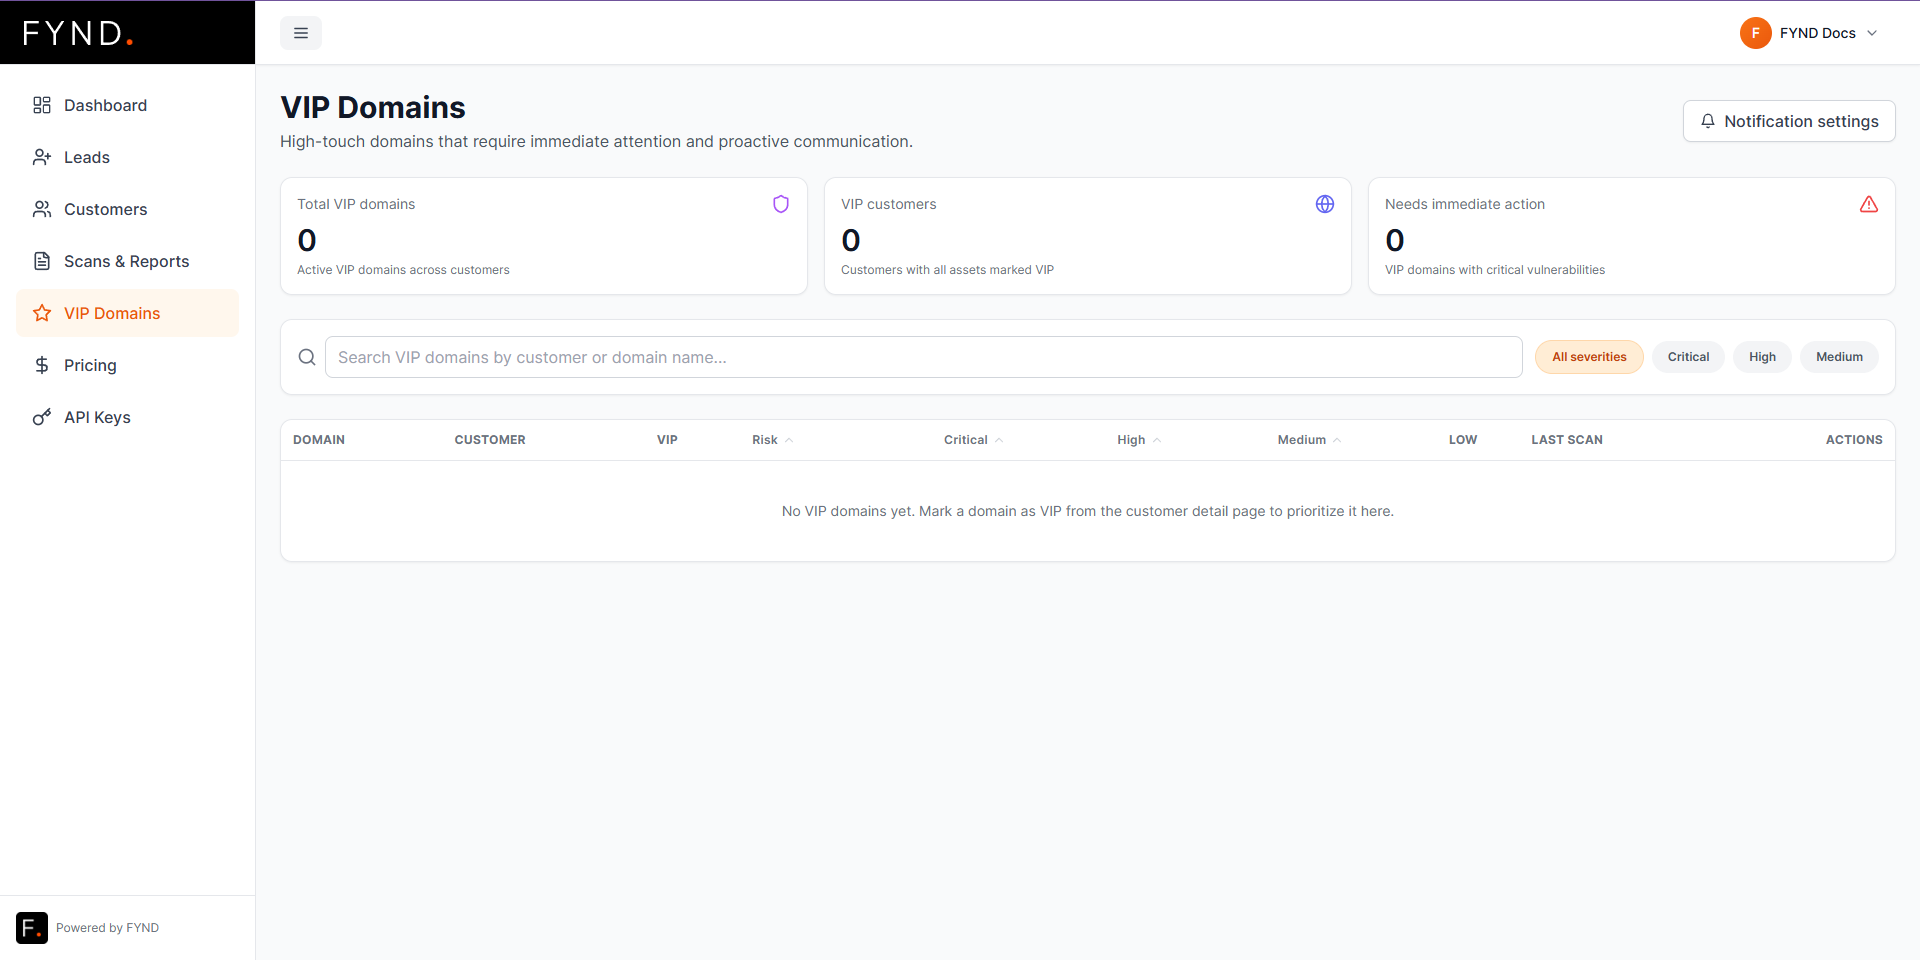Open Dashboard from the sidebar
The width and height of the screenshot is (1920, 960).
pyautogui.click(x=105, y=105)
